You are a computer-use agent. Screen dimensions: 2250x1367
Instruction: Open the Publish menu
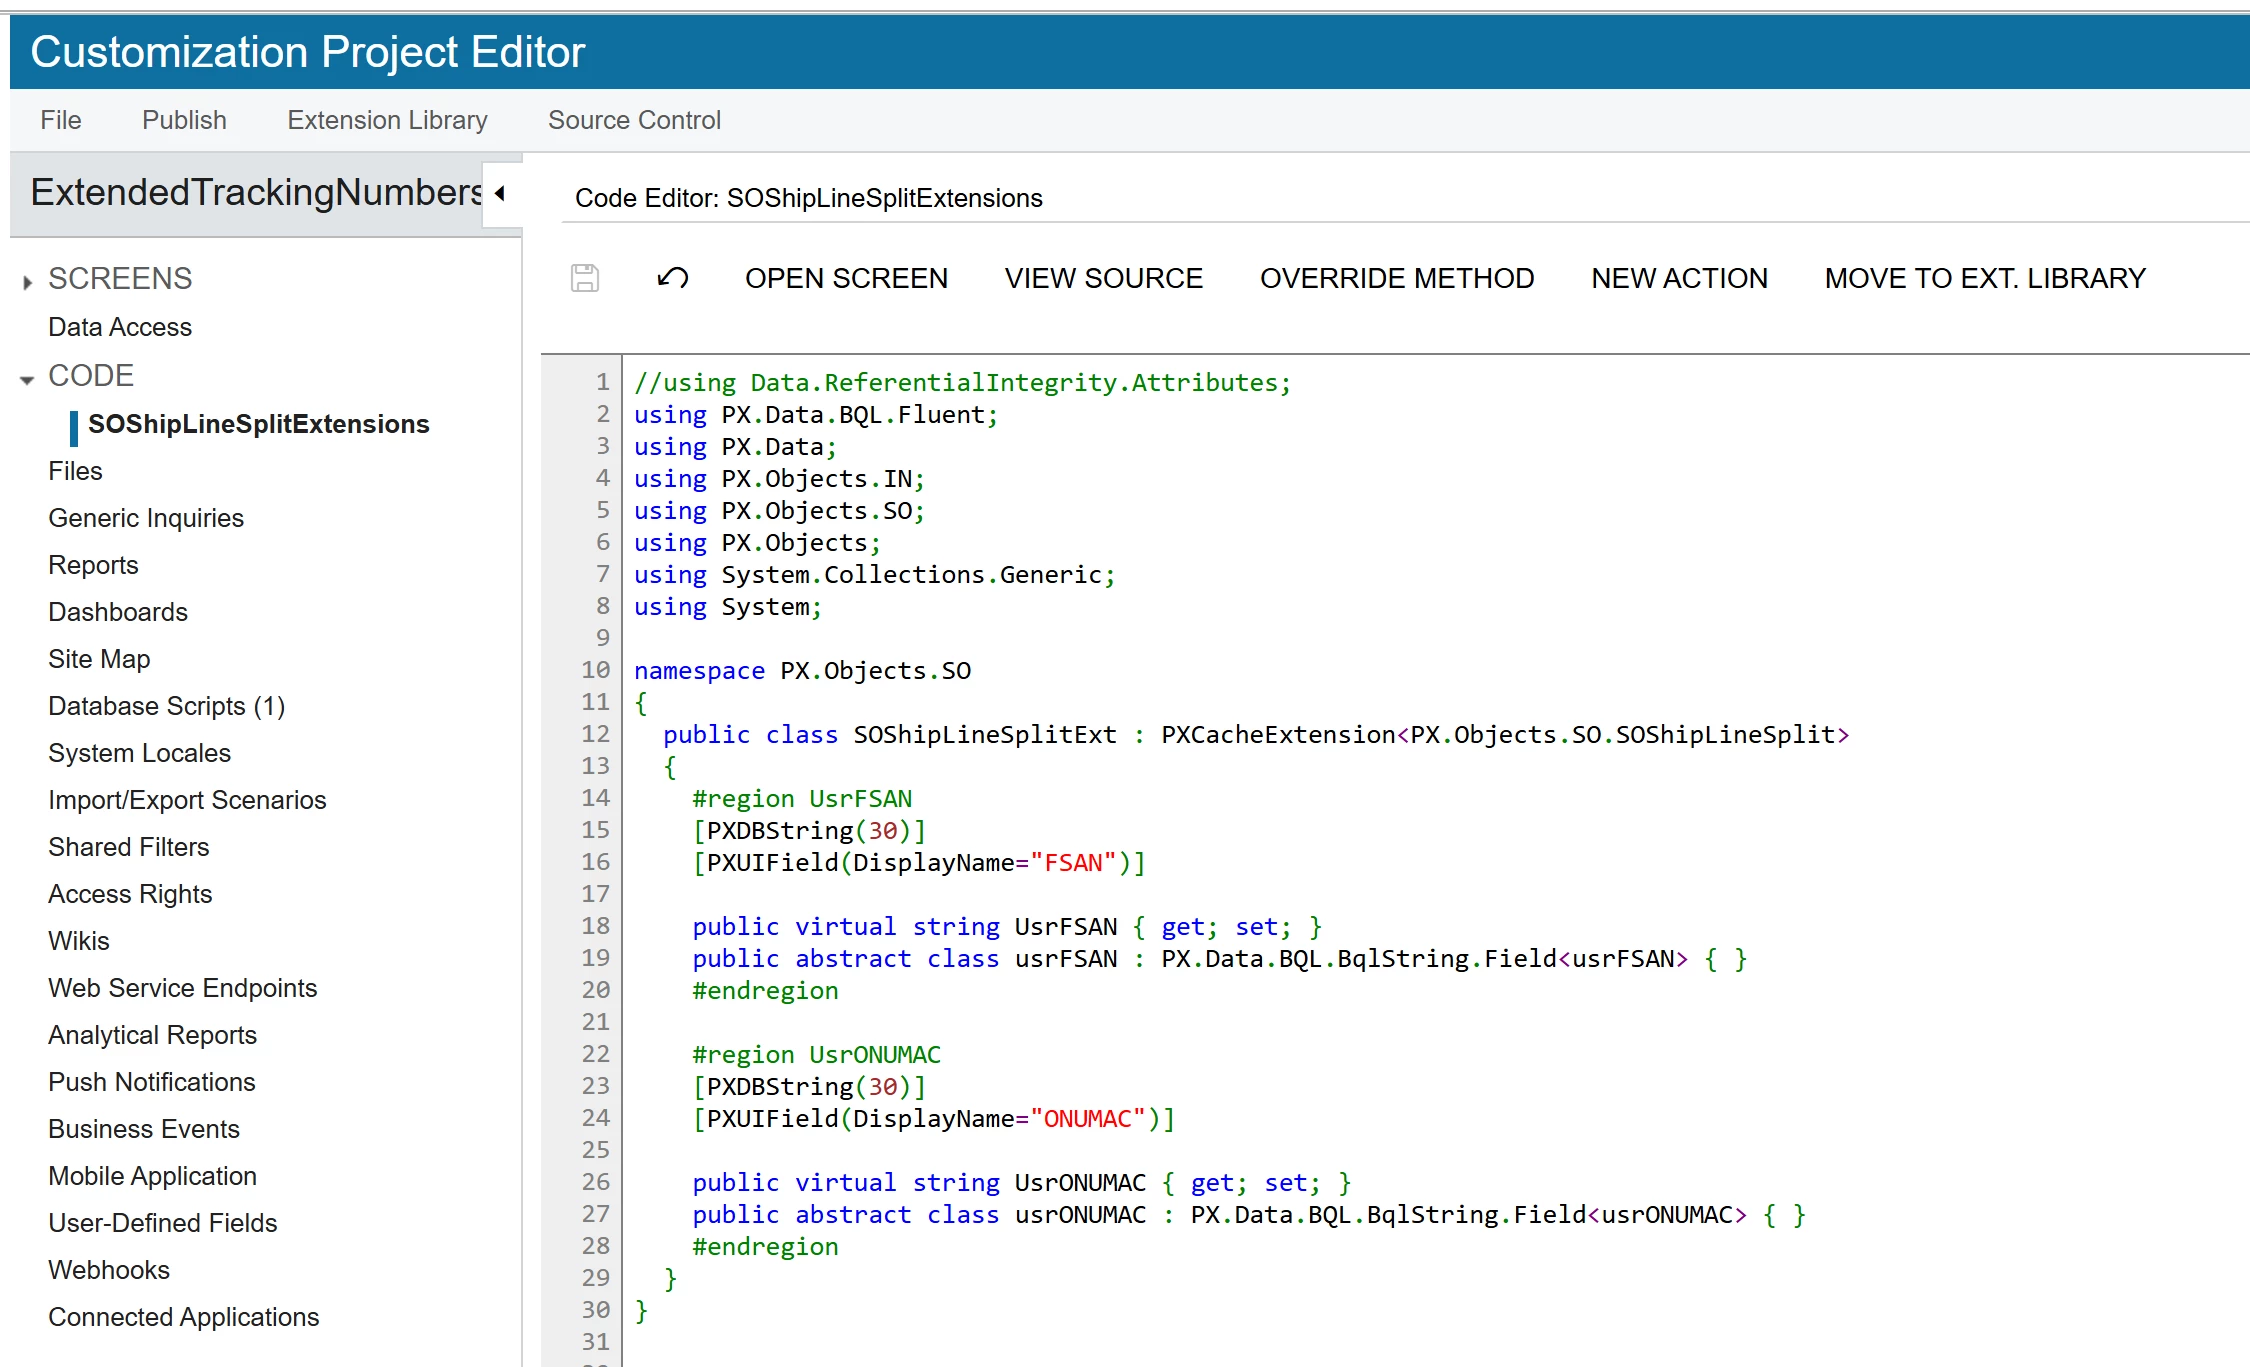[184, 120]
